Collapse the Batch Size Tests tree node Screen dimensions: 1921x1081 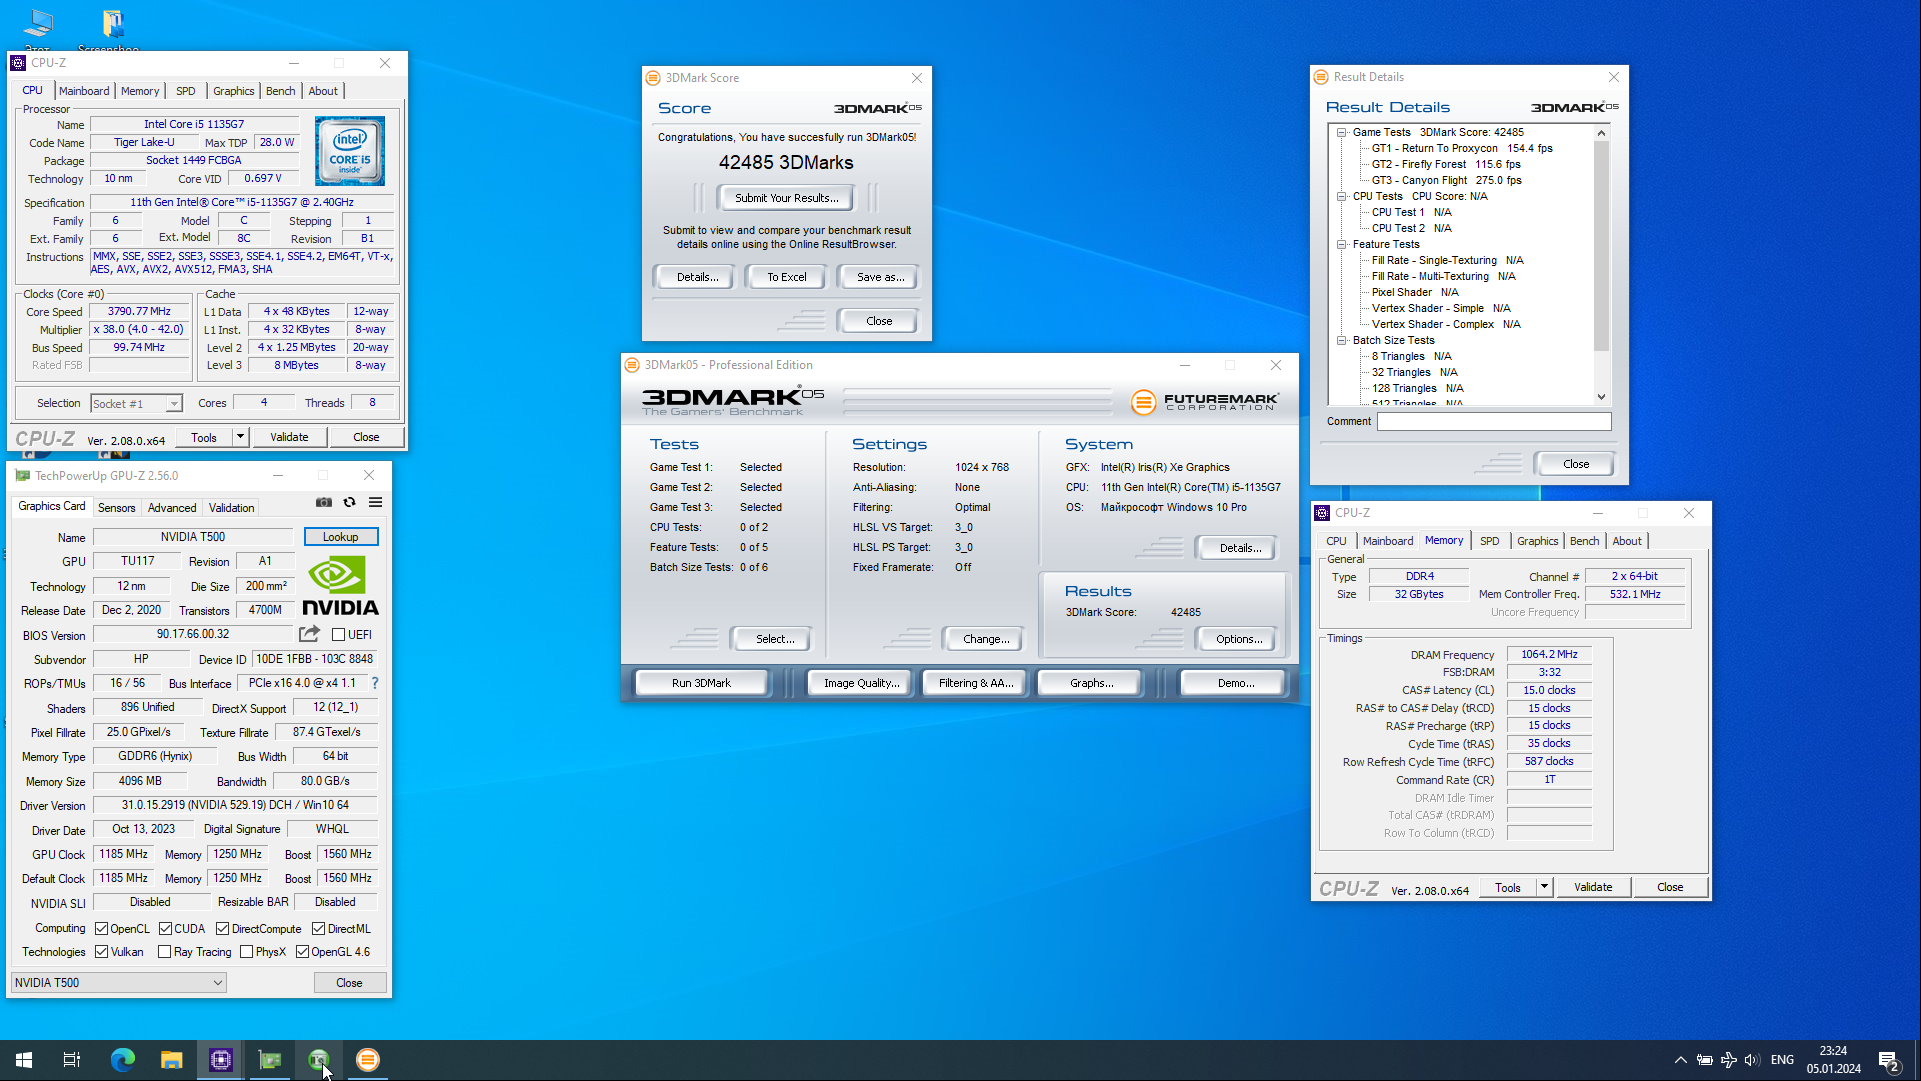[x=1342, y=340]
